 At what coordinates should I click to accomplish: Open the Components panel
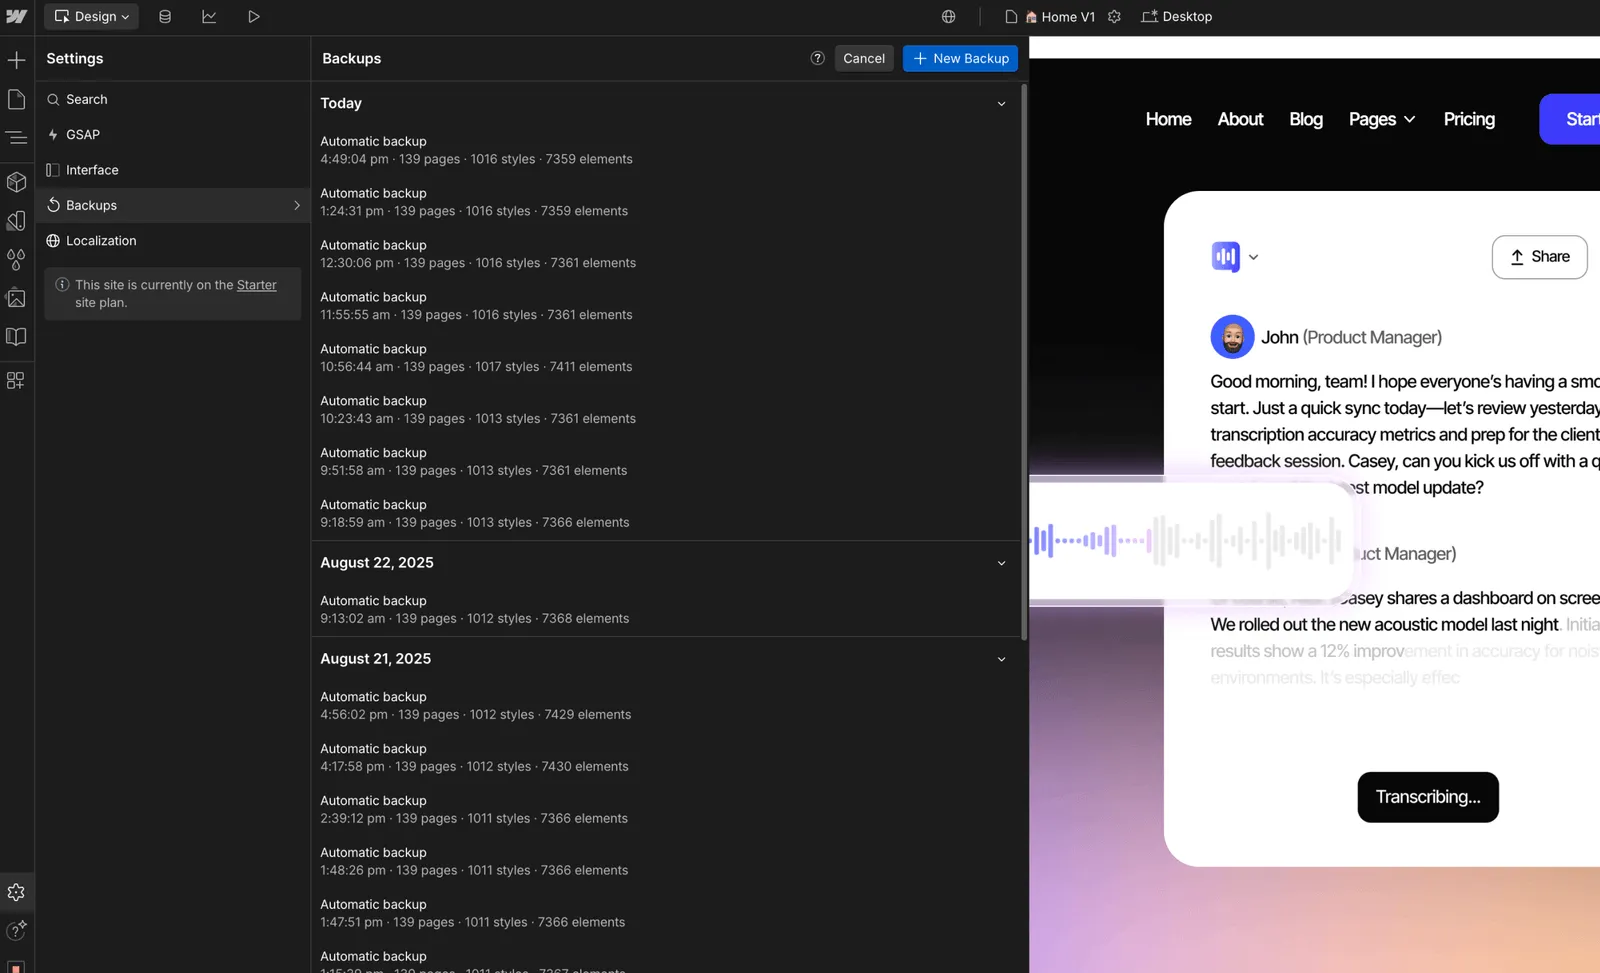pos(16,182)
